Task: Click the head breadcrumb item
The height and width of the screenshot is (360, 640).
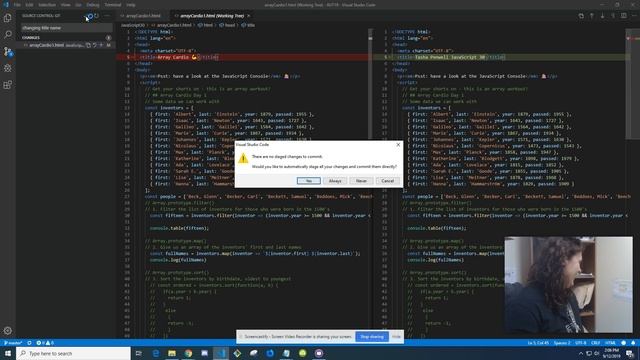Action: click(227, 25)
